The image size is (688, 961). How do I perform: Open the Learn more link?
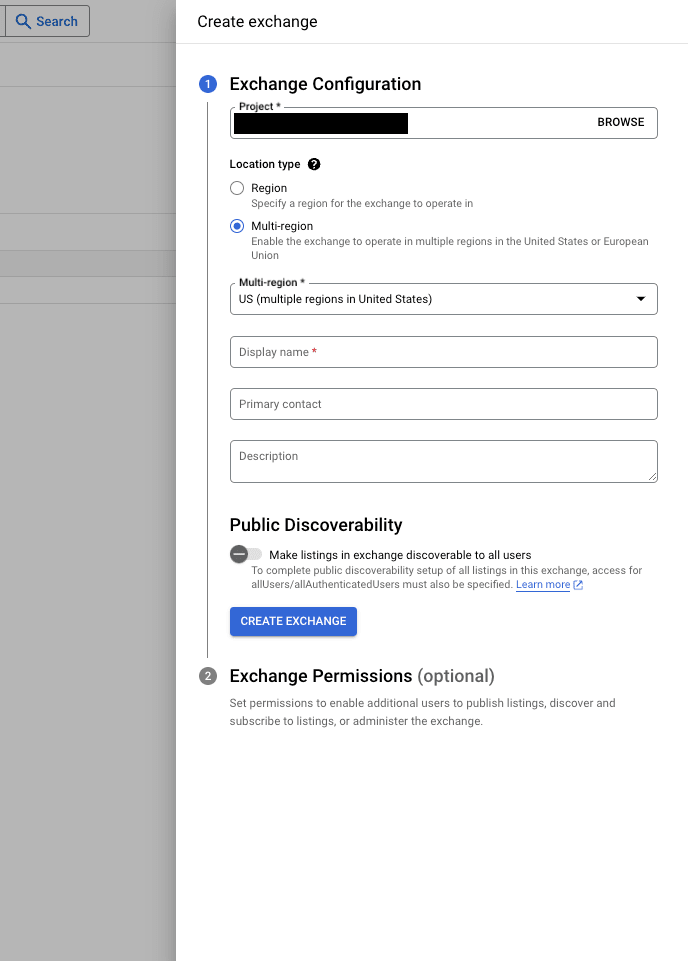coord(543,585)
